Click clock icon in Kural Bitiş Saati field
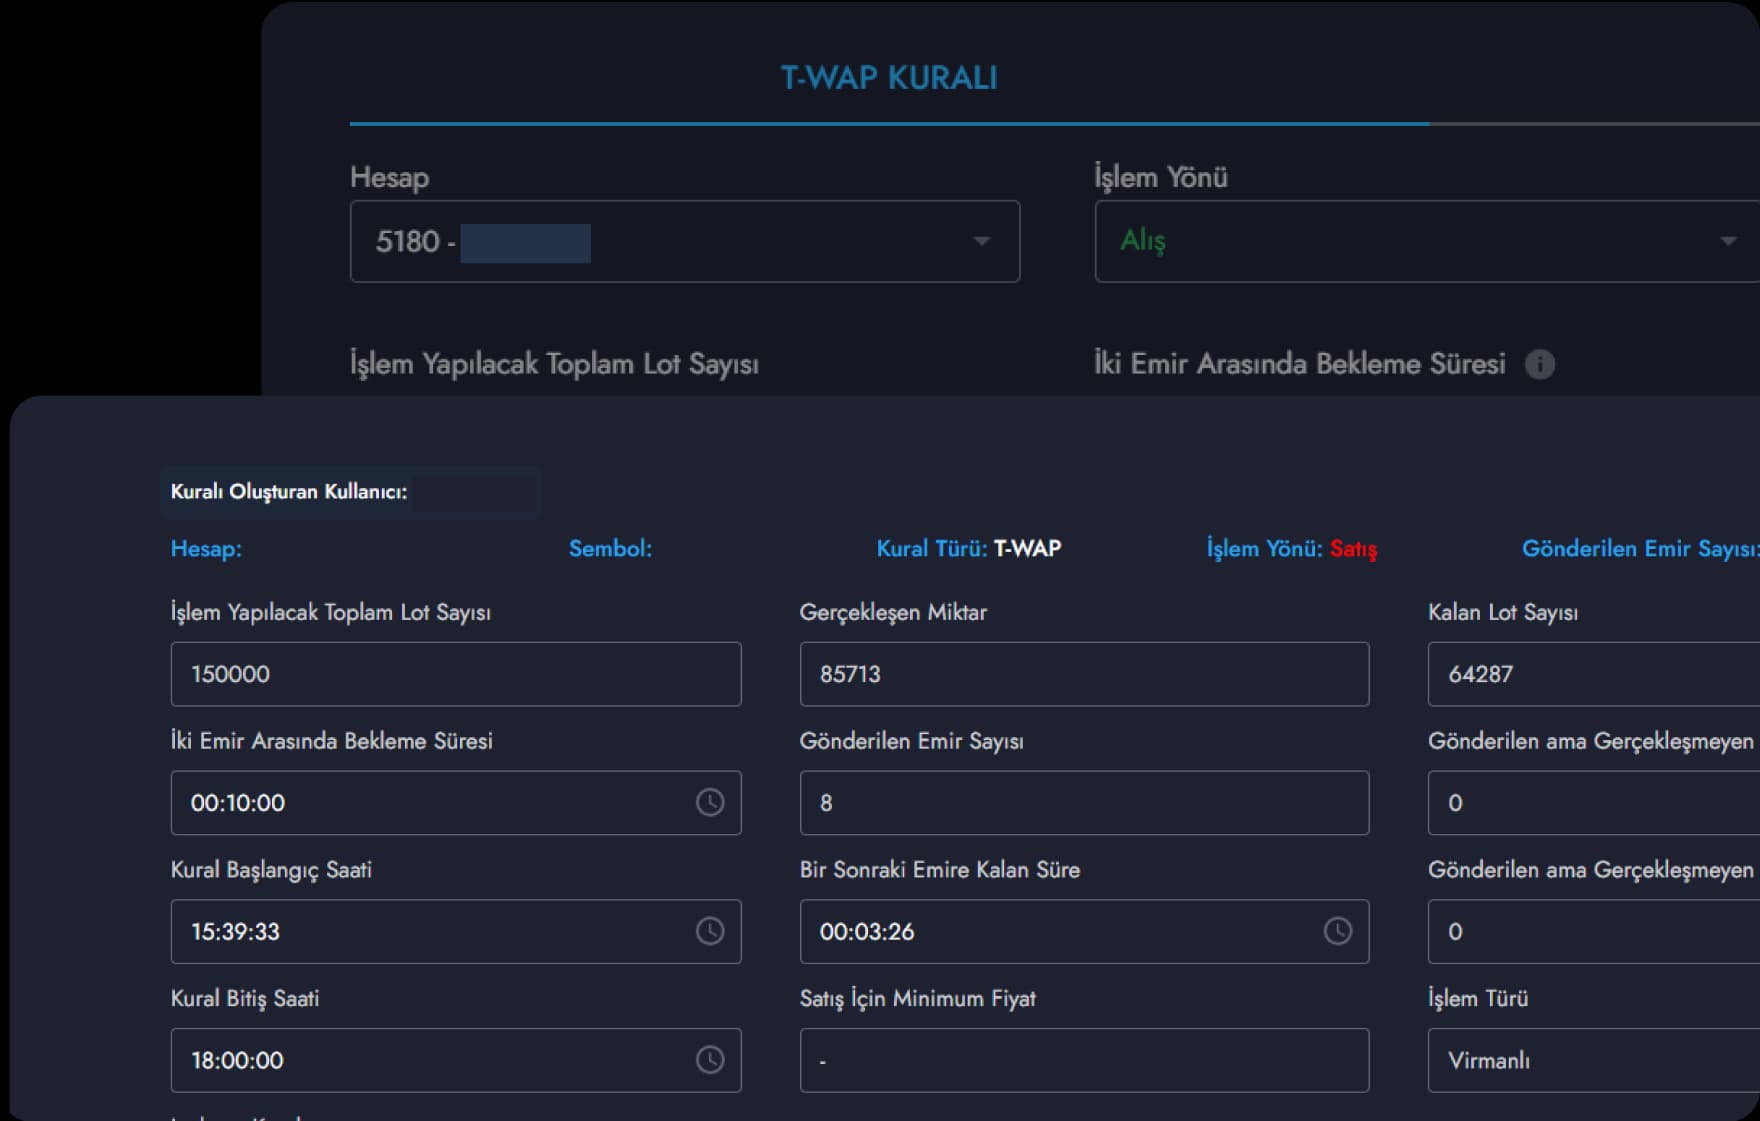 tap(710, 1060)
